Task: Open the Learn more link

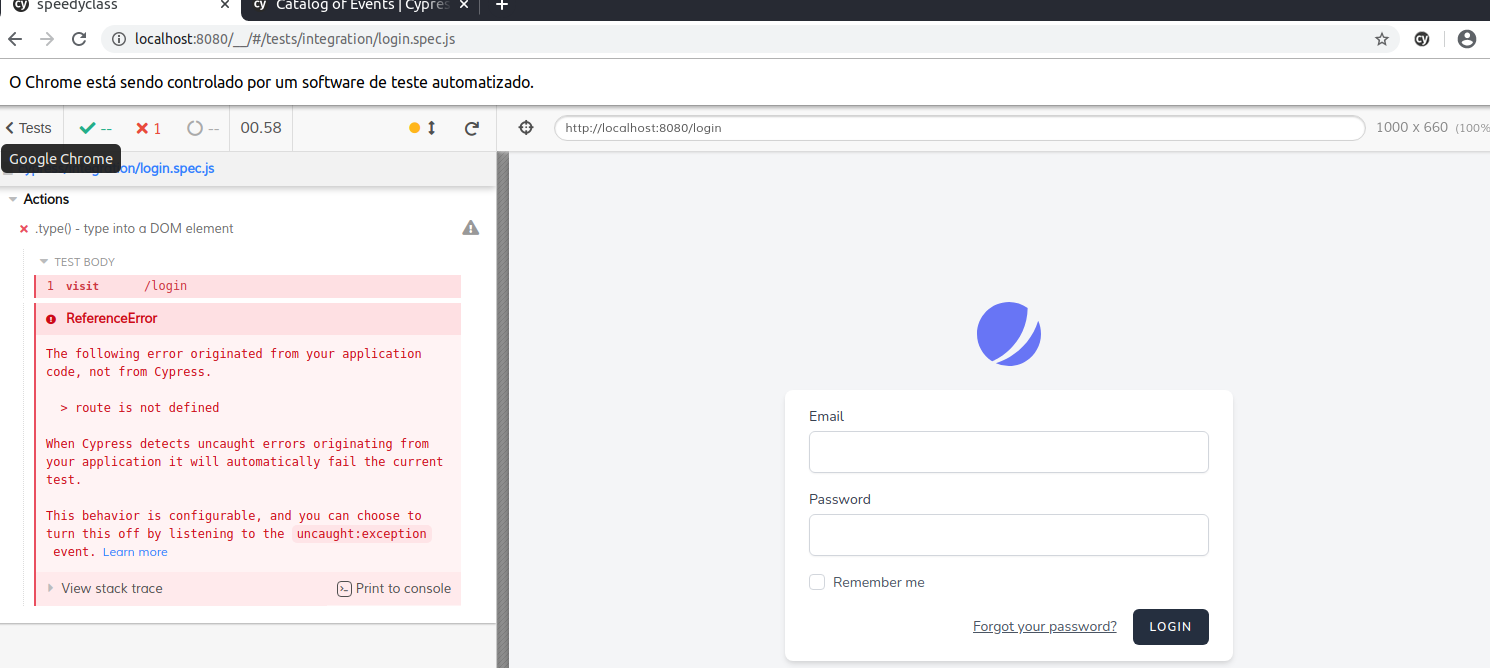Action: pyautogui.click(x=135, y=552)
